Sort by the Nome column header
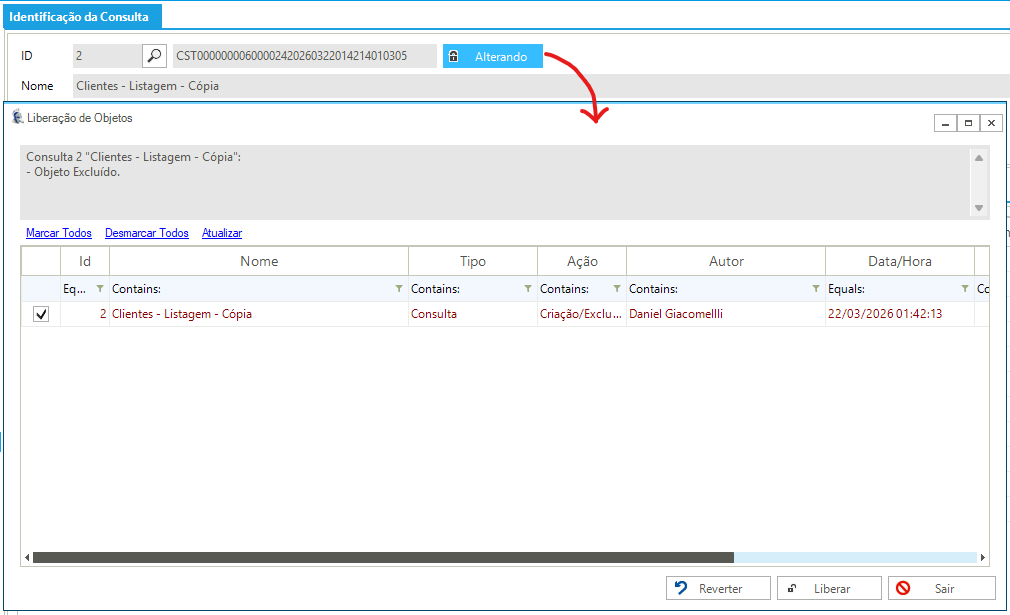Screen dimensions: 1010x615 259,261
